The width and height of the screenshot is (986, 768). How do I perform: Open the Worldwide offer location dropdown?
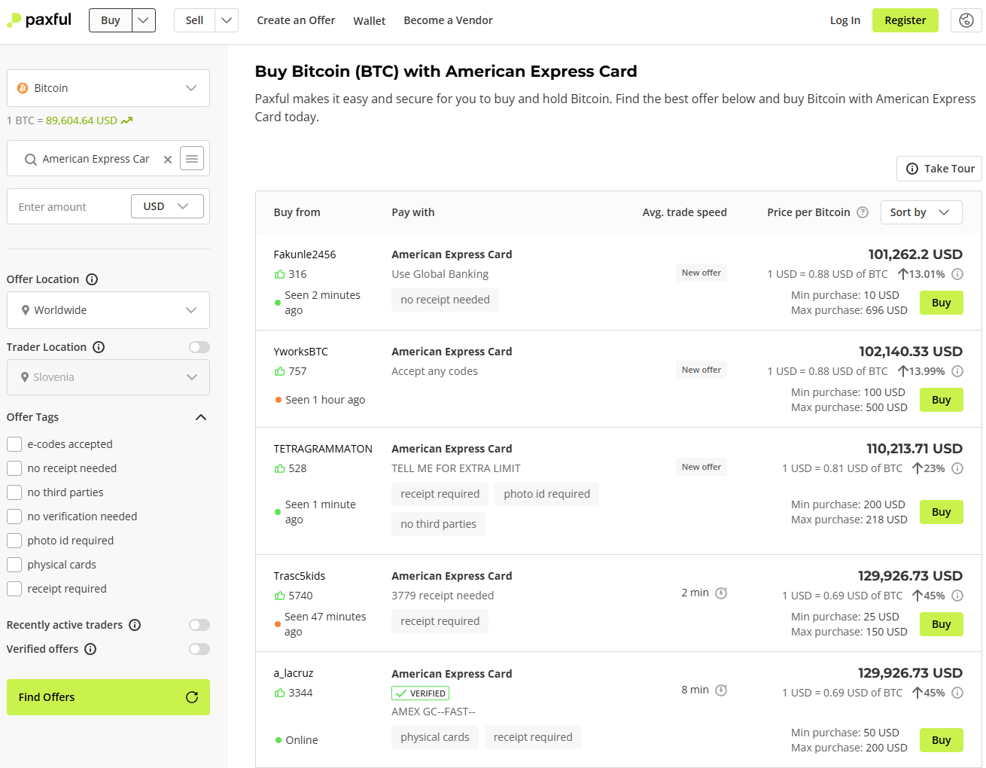(x=107, y=310)
